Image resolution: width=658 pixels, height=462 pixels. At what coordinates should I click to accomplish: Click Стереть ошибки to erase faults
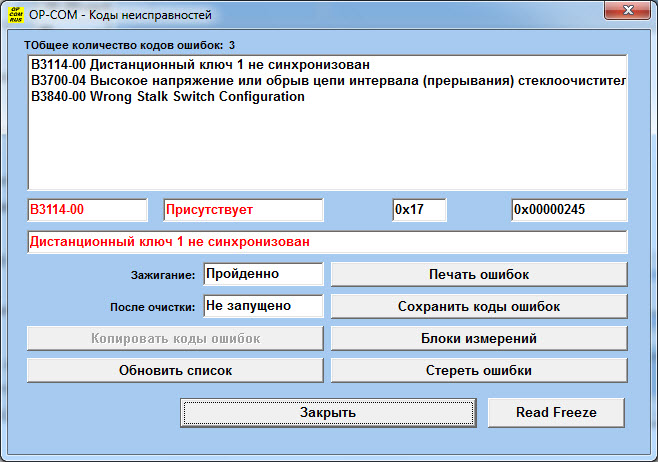(479, 370)
